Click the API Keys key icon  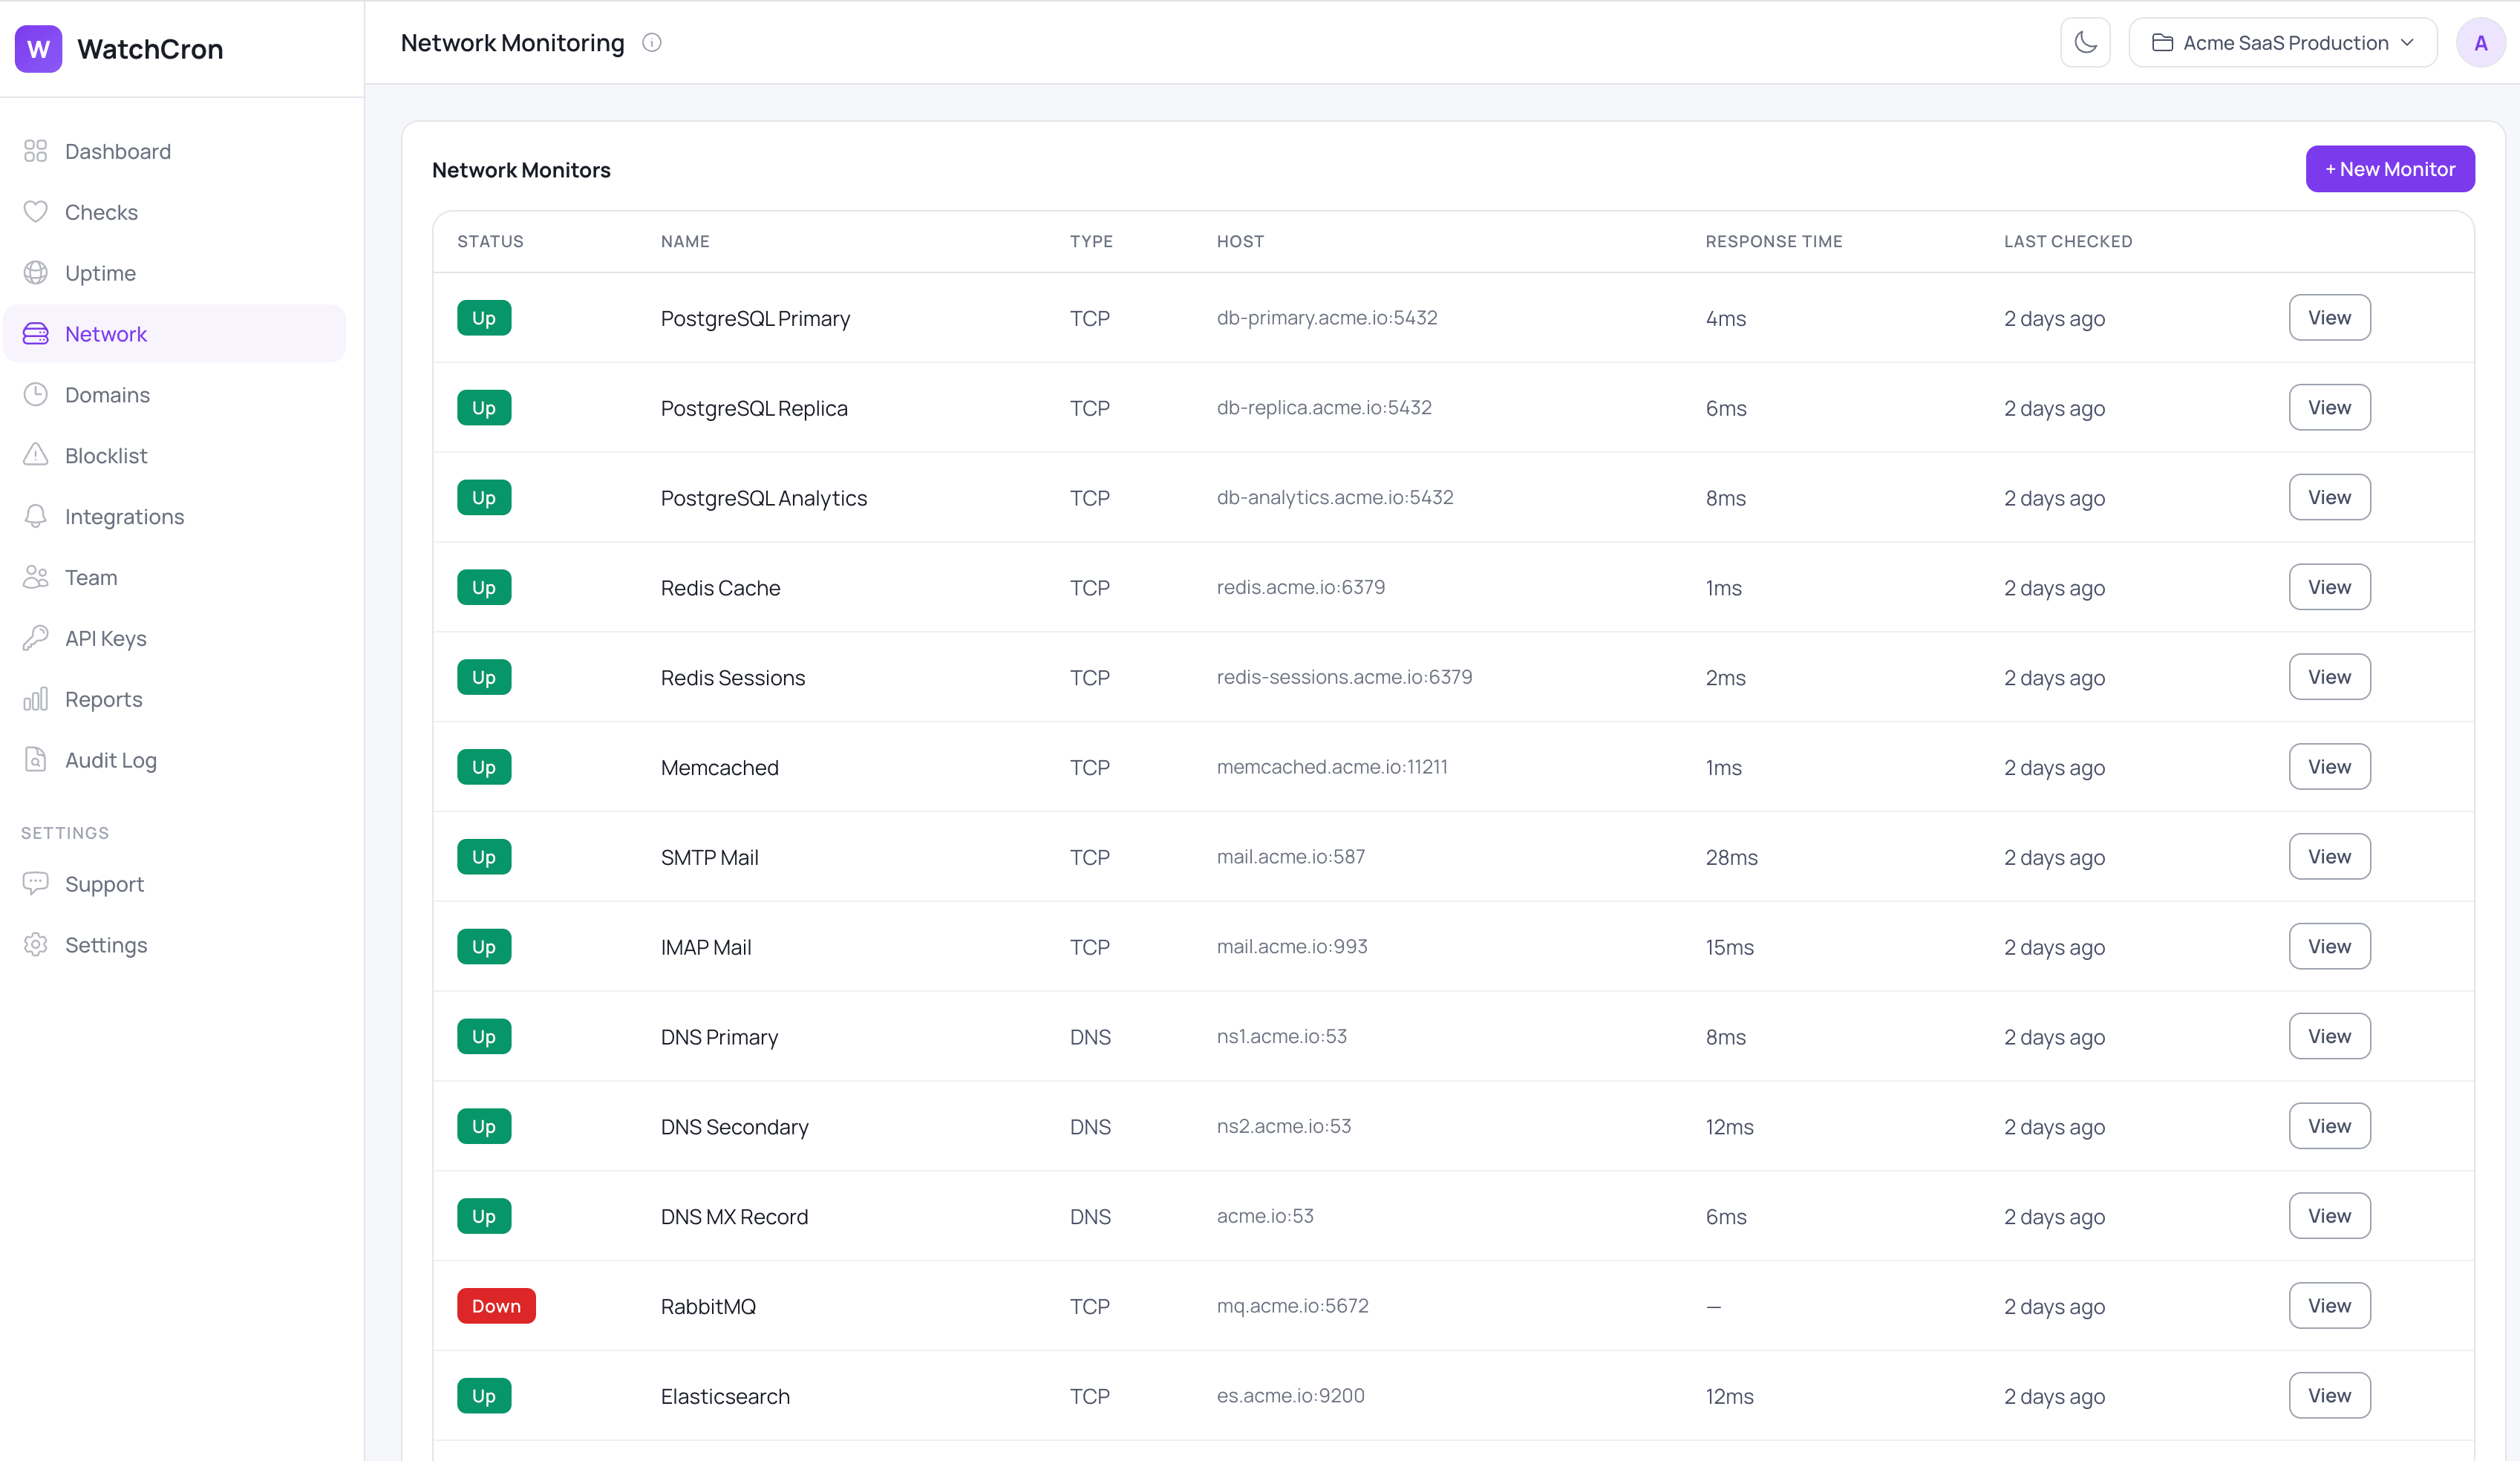click(x=35, y=638)
